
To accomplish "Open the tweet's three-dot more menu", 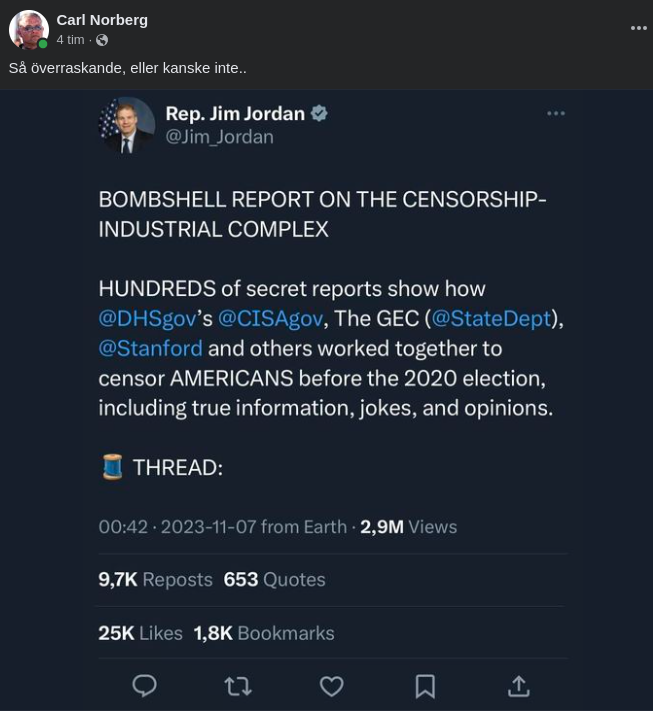I will pos(556,114).
